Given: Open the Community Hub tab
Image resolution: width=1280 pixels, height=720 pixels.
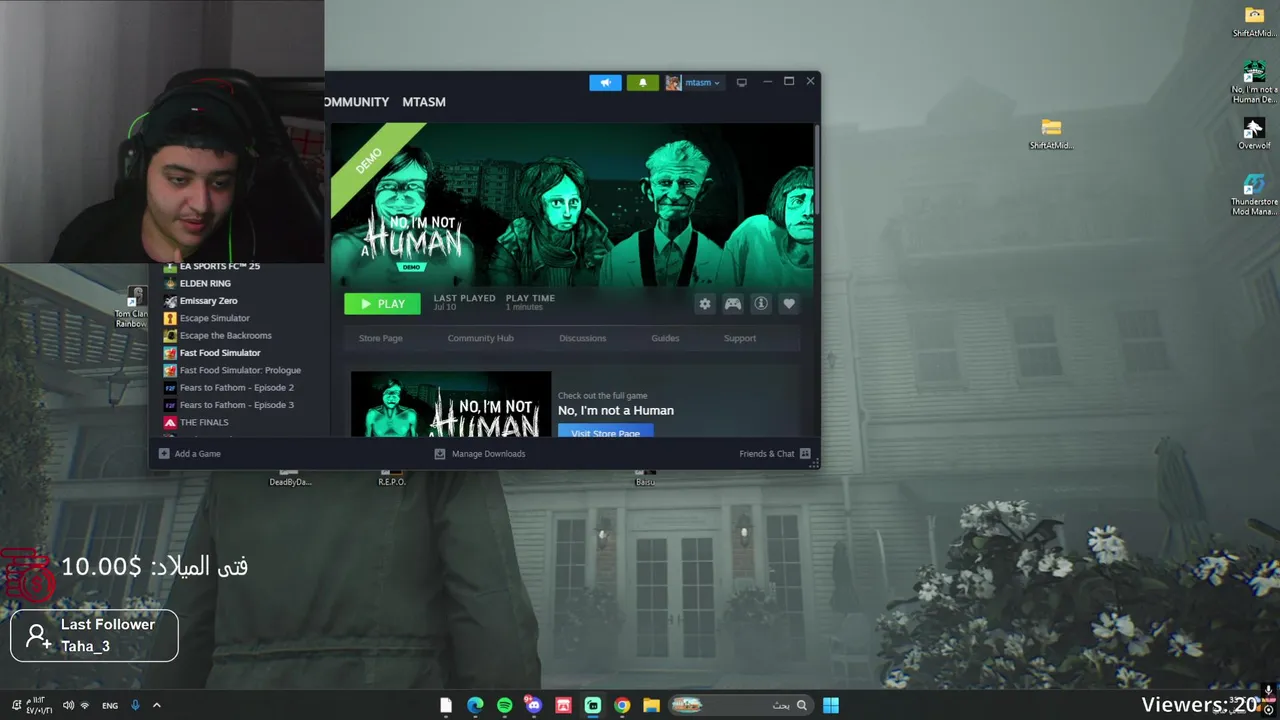Looking at the screenshot, I should [x=481, y=338].
